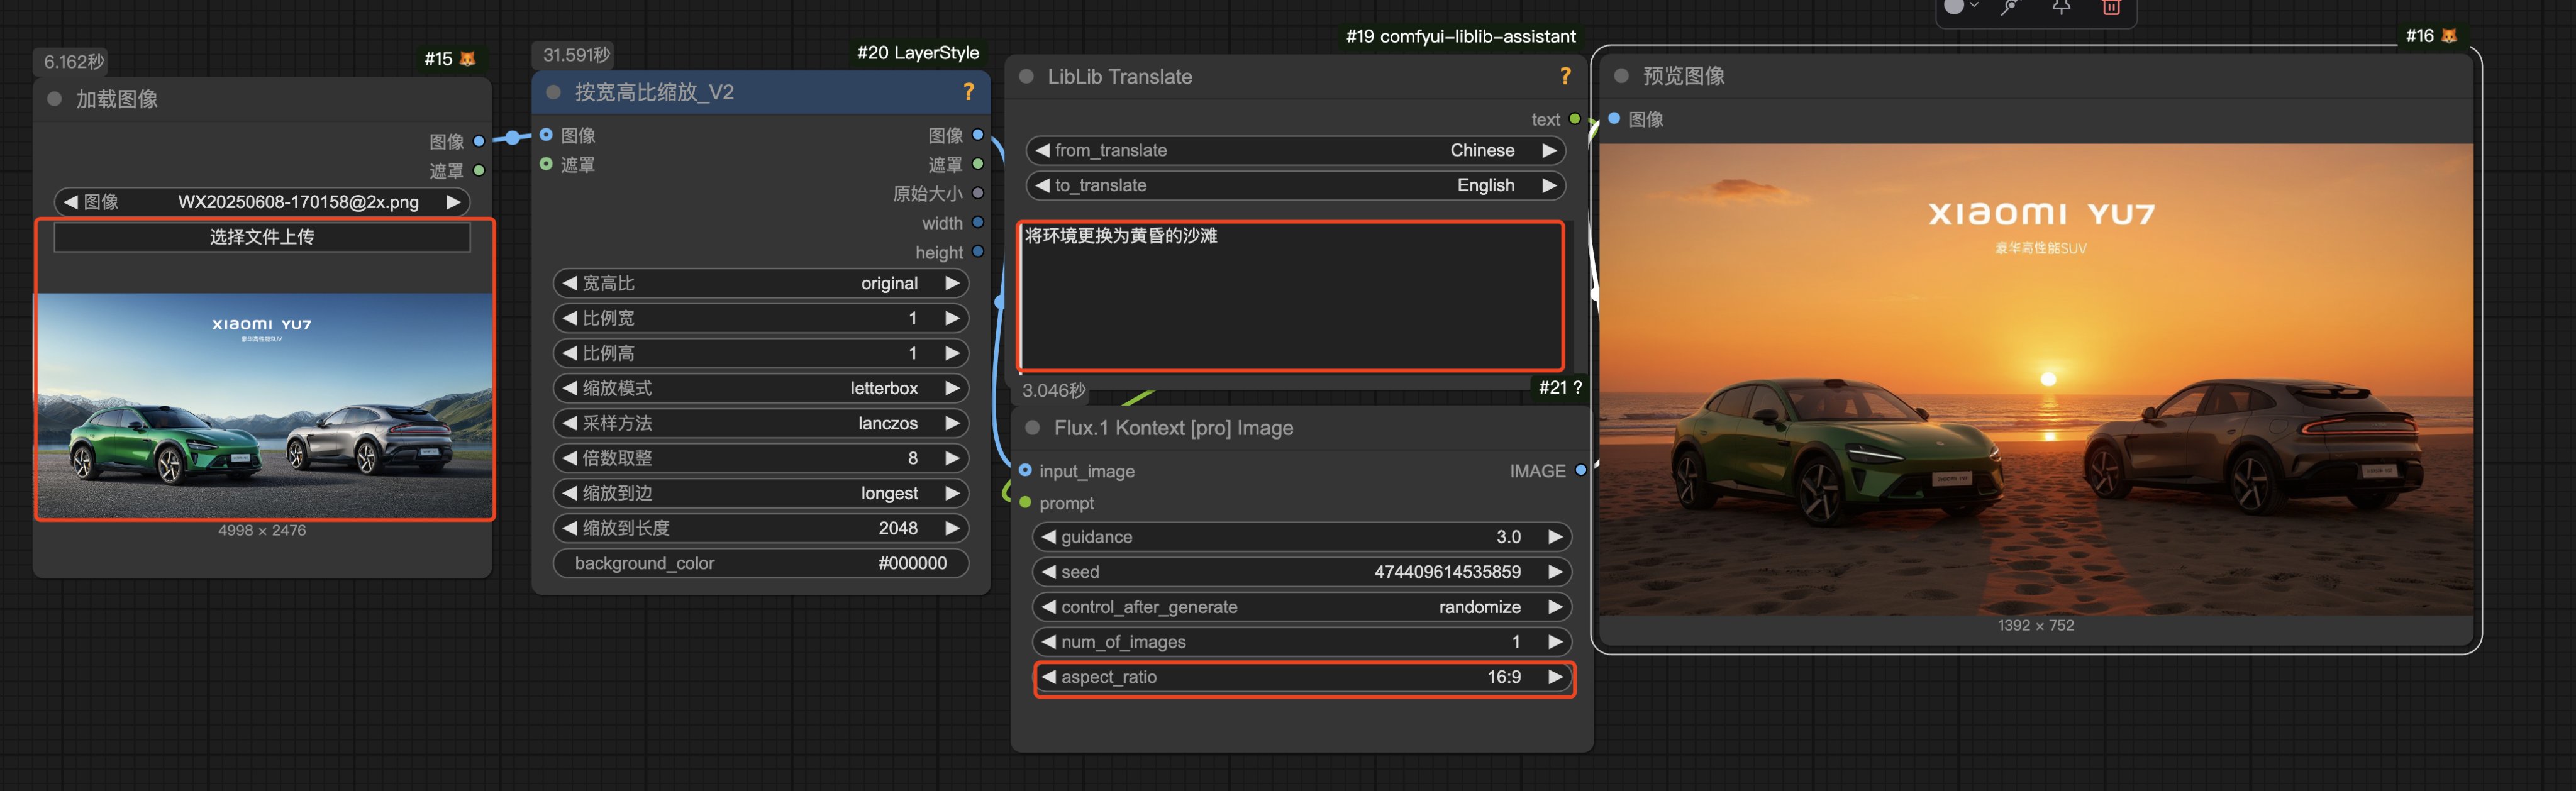Viewport: 2576px width, 791px height.
Task: Collapse the 加载图像 node via its title dot
Action: coord(55,98)
